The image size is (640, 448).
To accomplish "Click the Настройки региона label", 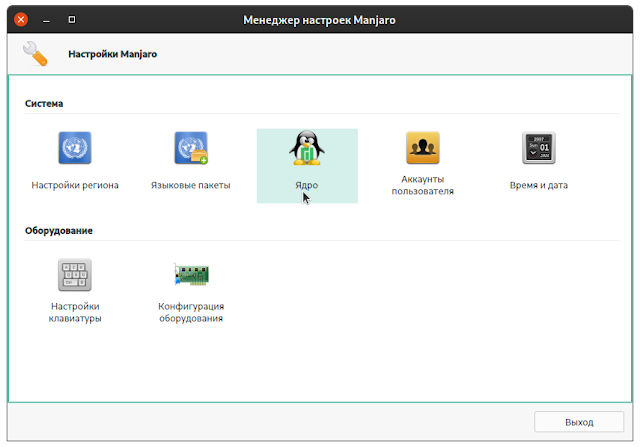I will pyautogui.click(x=75, y=185).
